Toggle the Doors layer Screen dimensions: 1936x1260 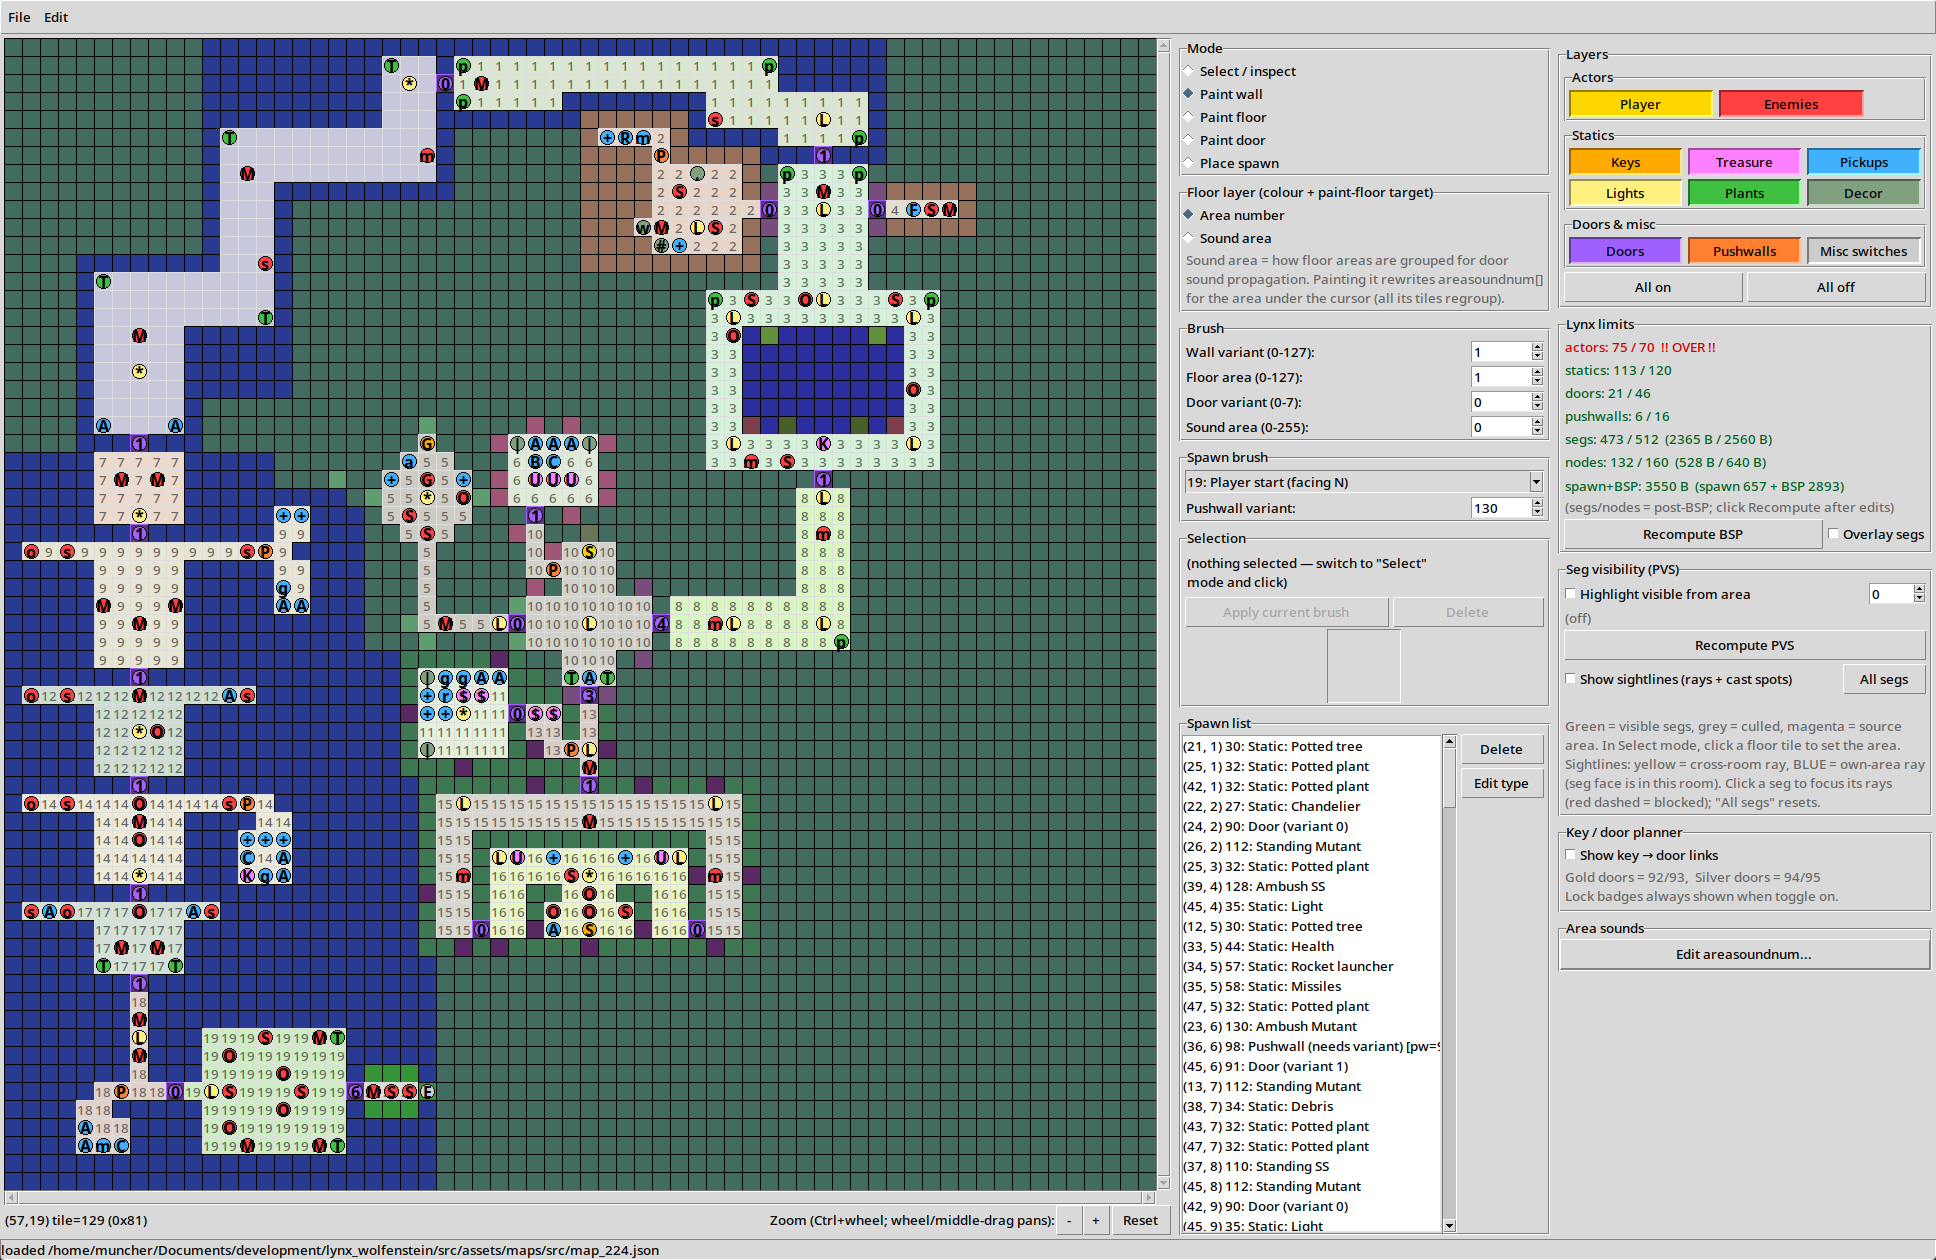pyautogui.click(x=1625, y=251)
